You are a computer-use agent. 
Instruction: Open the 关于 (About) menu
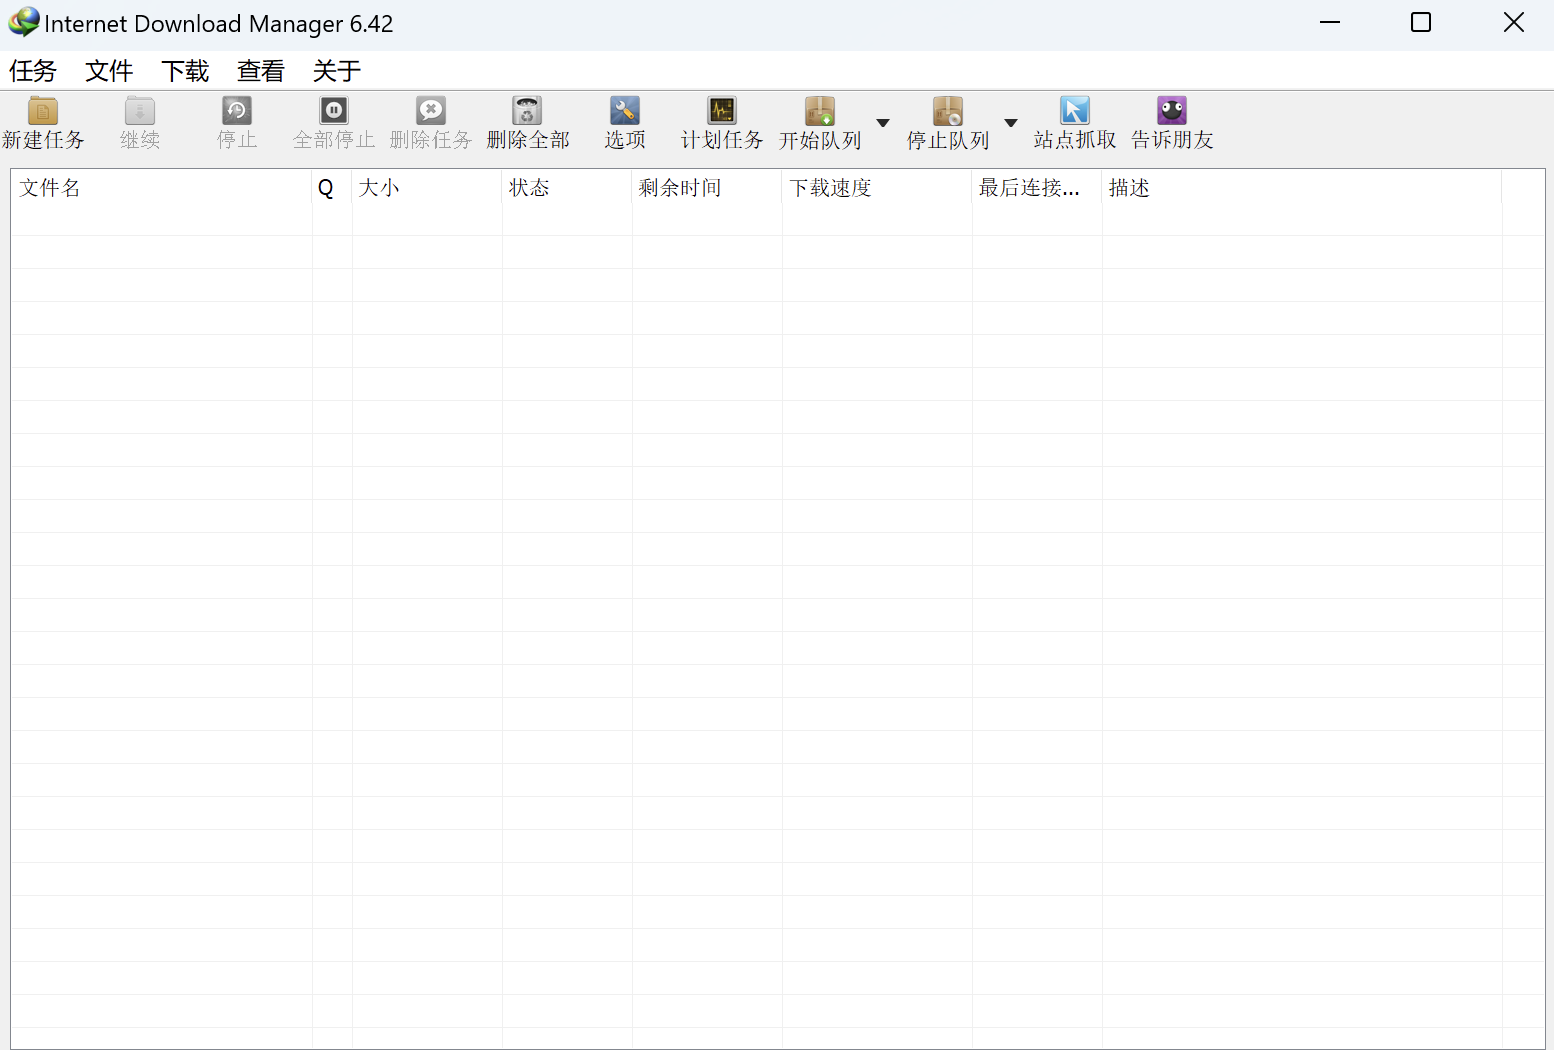pyautogui.click(x=337, y=71)
